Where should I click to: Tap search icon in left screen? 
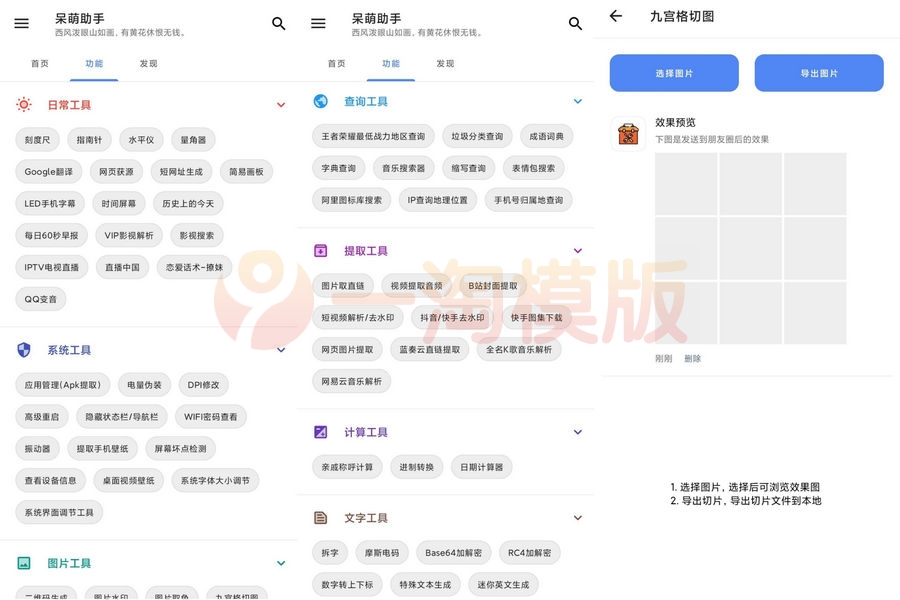coord(279,24)
